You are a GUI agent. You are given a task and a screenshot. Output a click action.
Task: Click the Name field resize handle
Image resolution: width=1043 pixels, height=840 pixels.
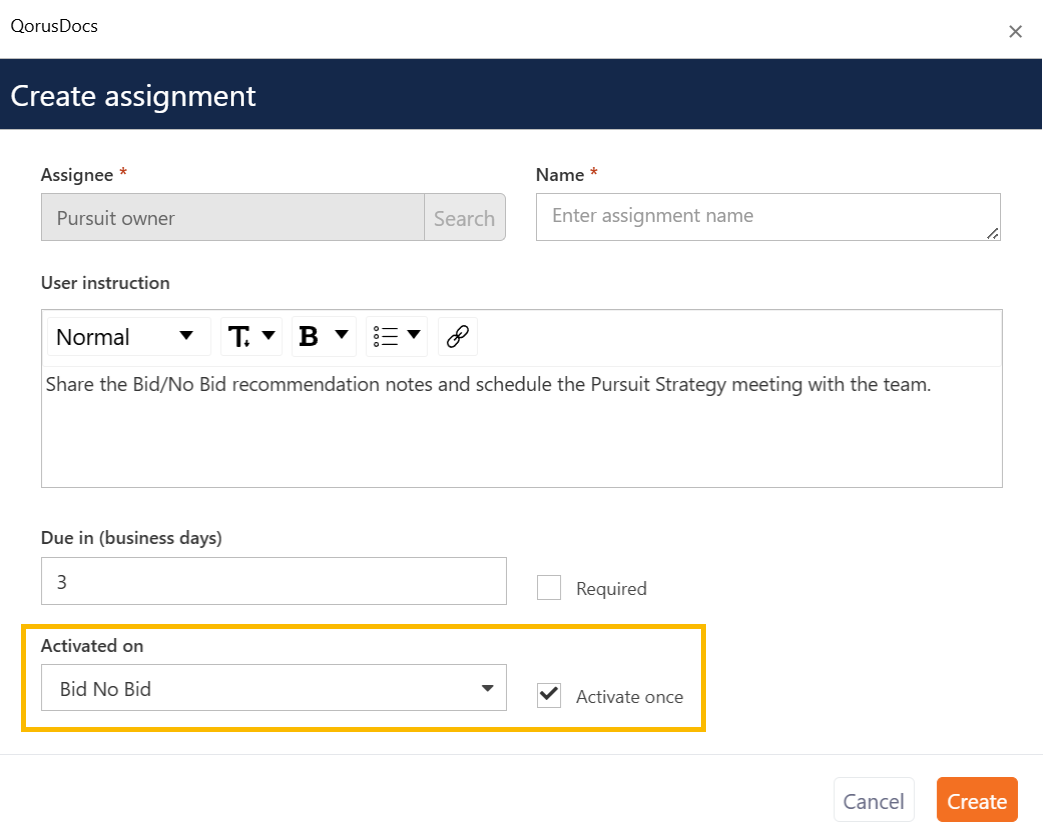pos(992,233)
